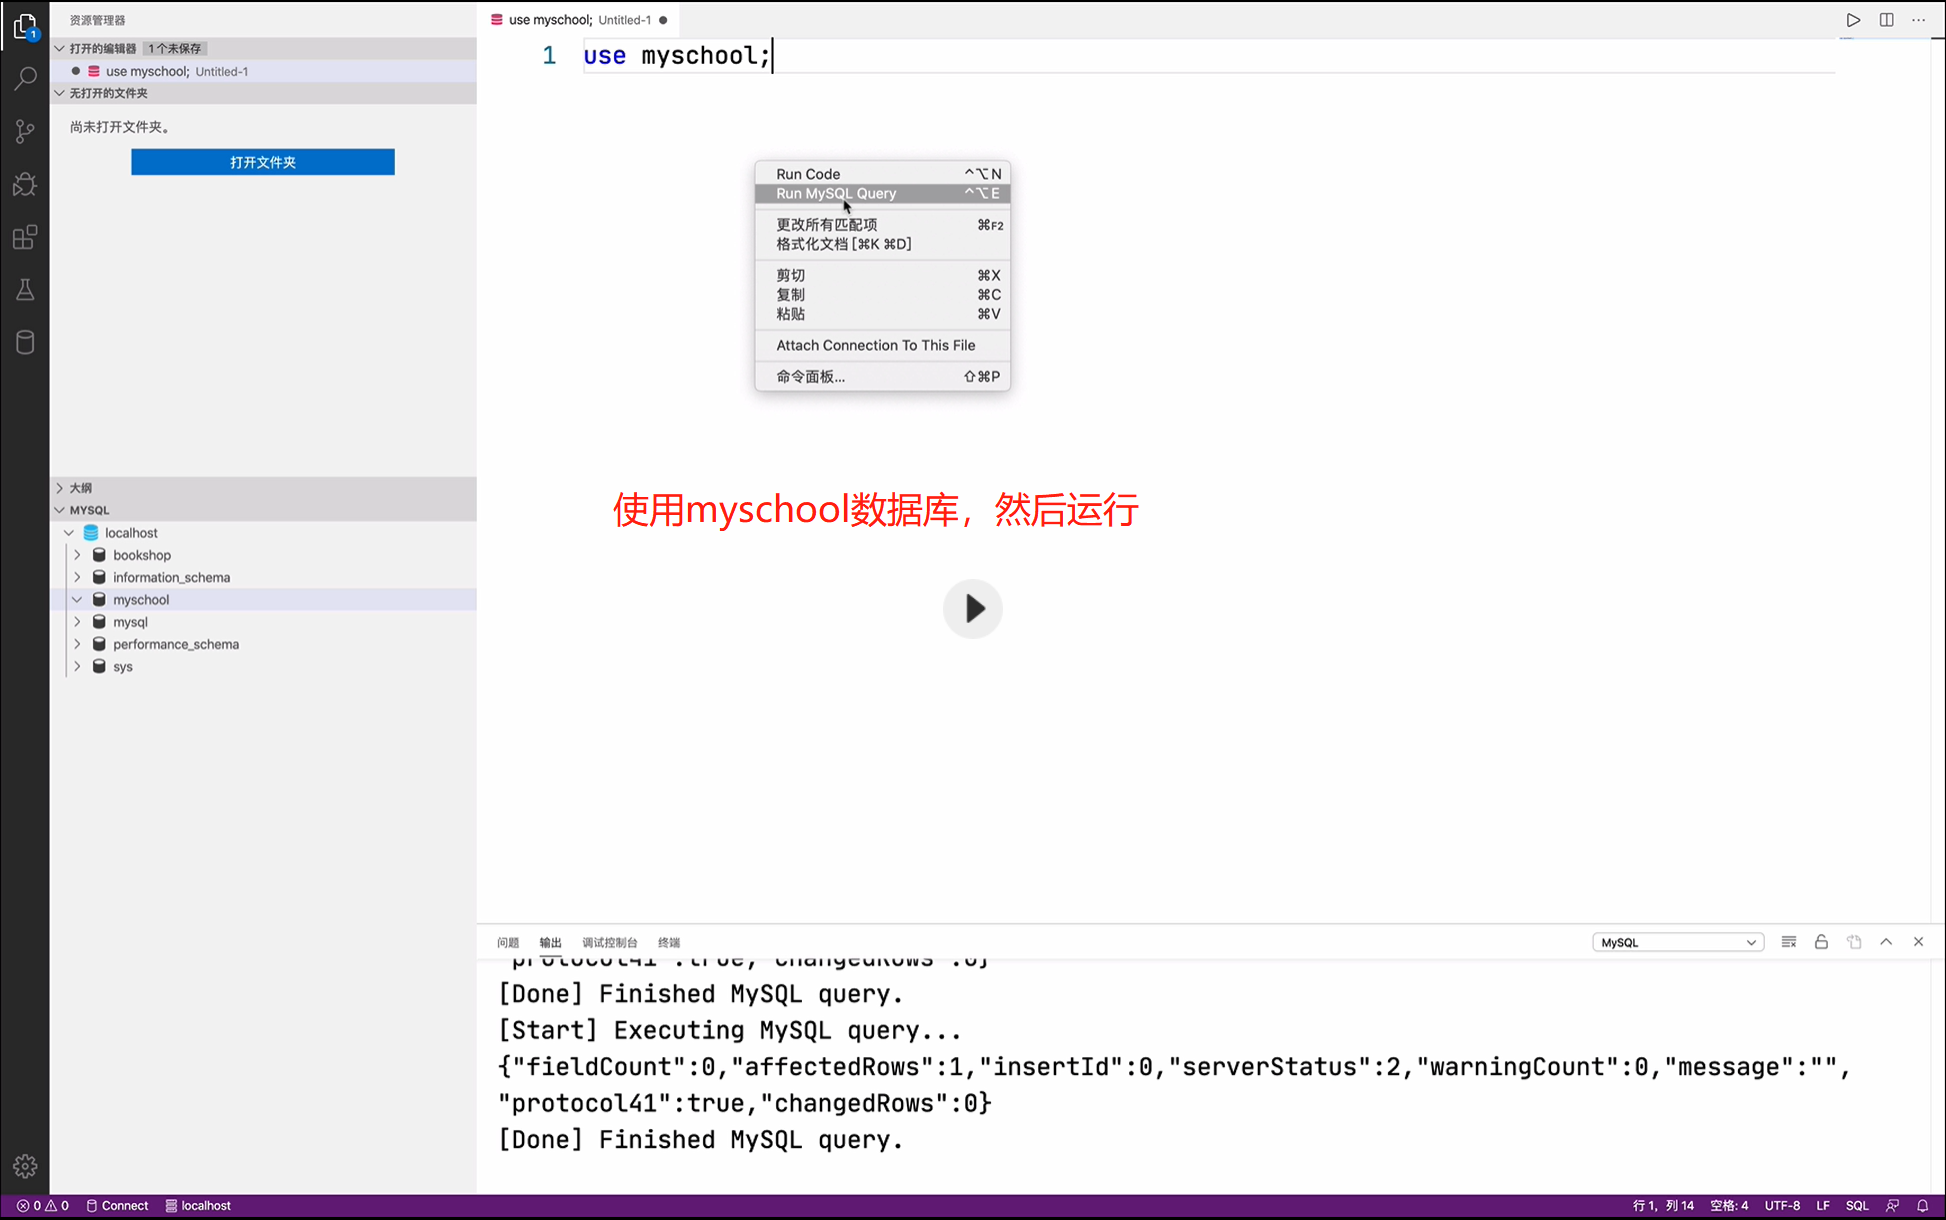
Task: Click the sys database icon
Action: (99, 666)
